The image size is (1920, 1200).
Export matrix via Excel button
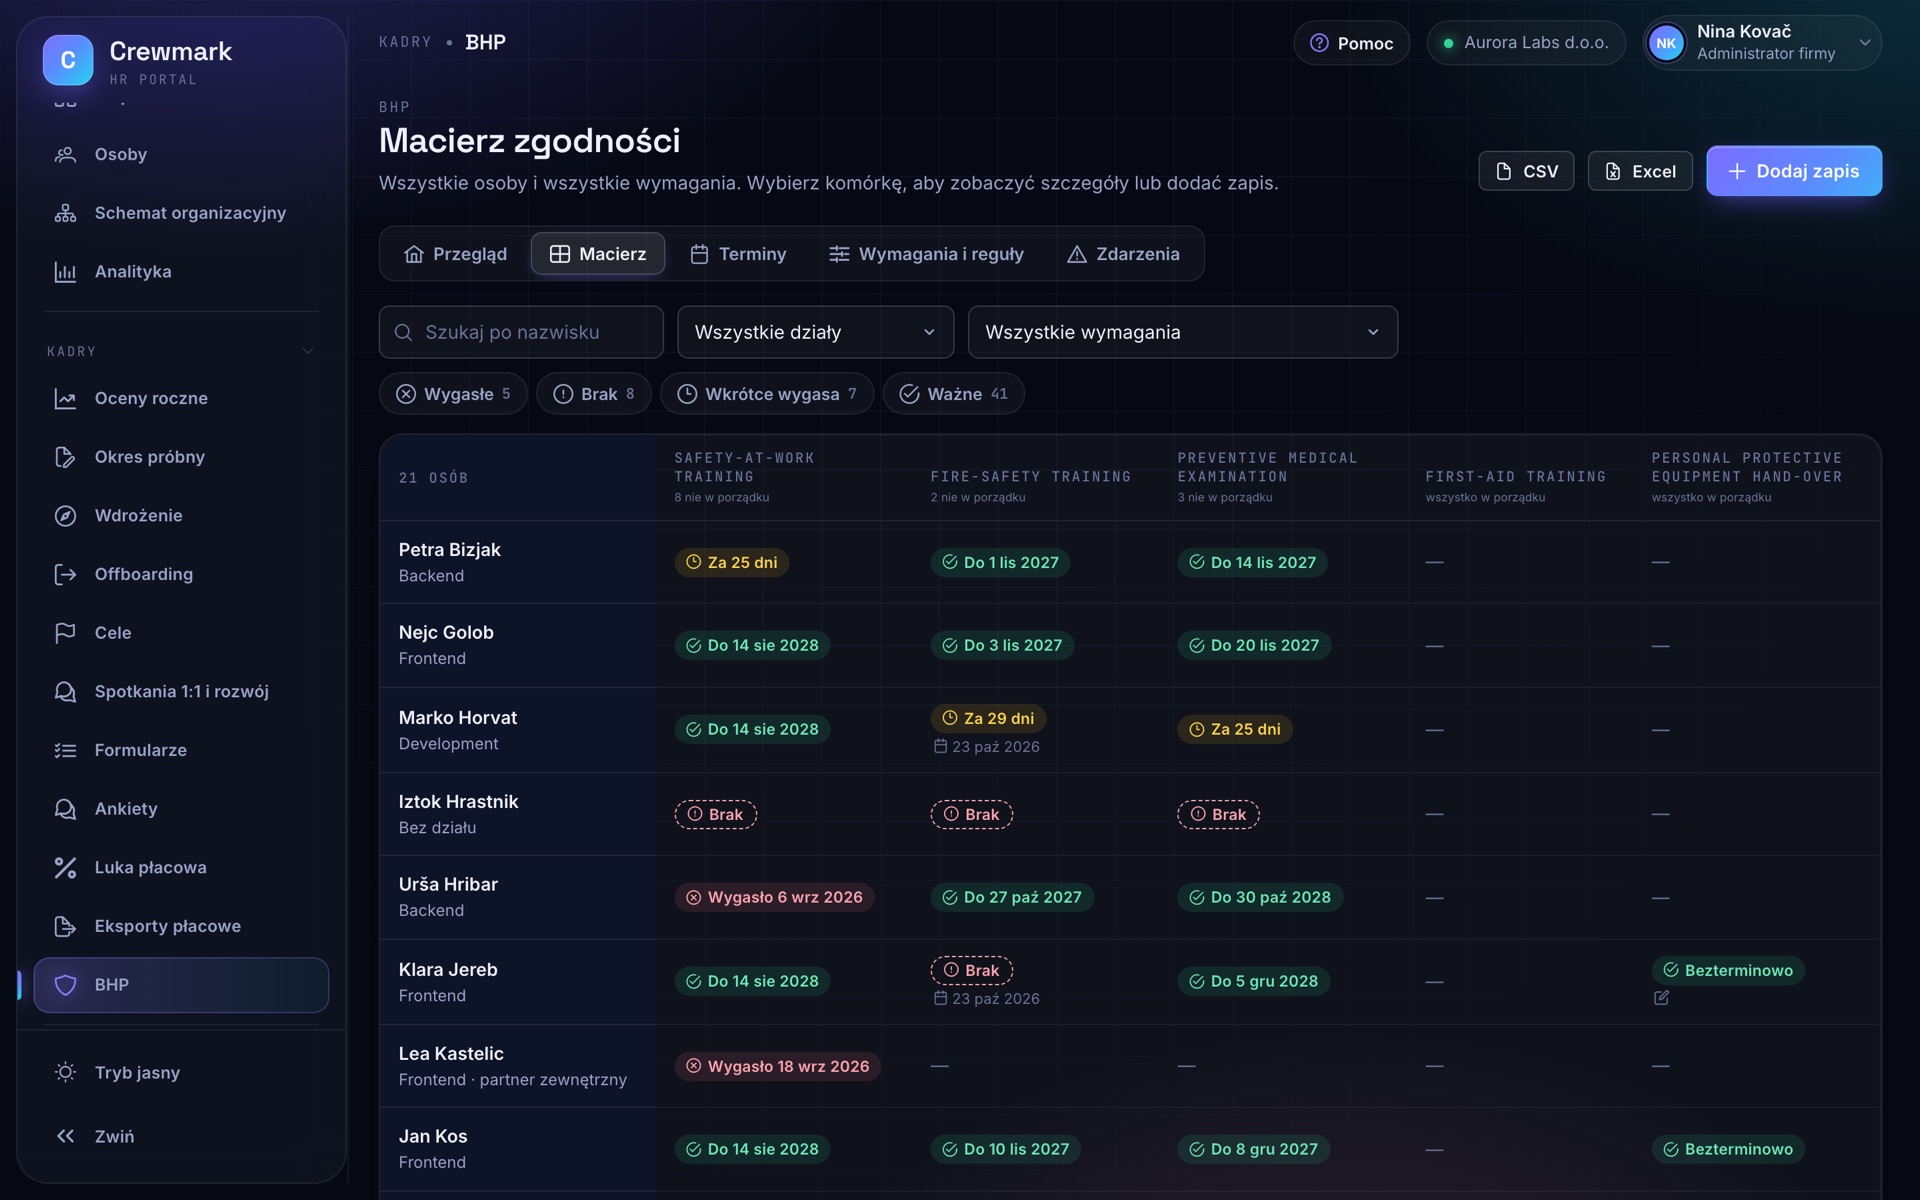point(1640,171)
